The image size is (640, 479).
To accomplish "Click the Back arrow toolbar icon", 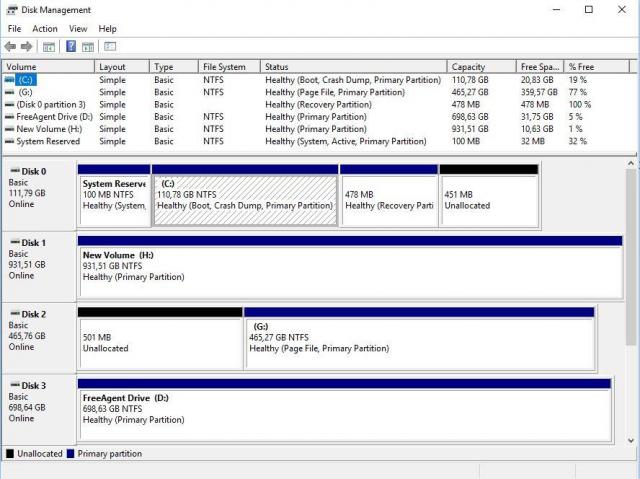I will pyautogui.click(x=11, y=46).
